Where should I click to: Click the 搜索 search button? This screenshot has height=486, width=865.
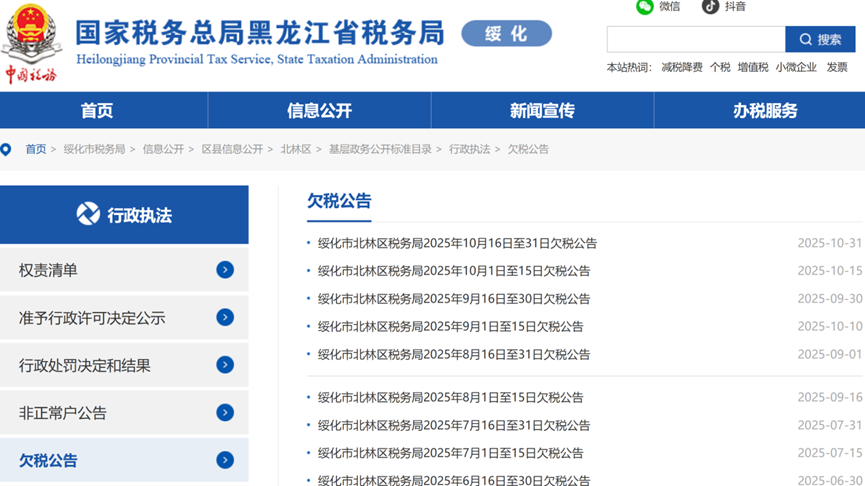tap(820, 39)
